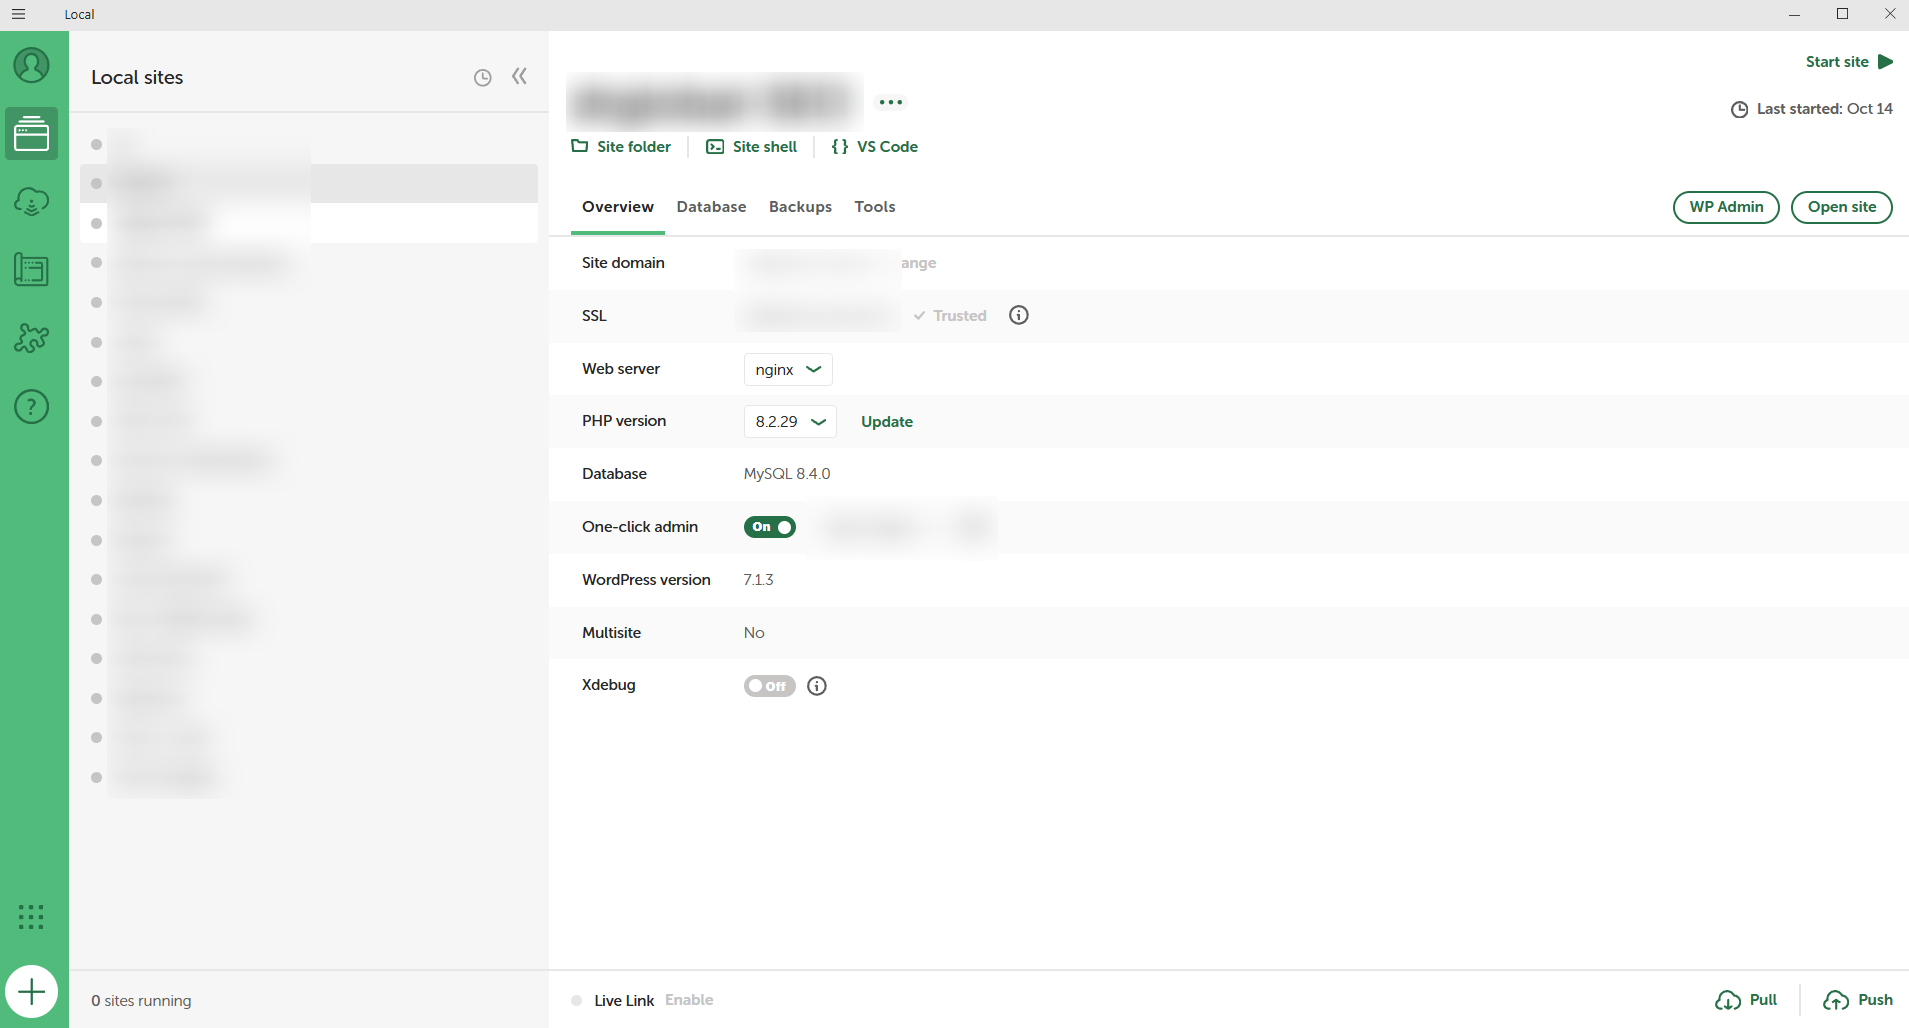1909x1028 pixels.
Task: Click the SSL info icon
Action: click(1019, 315)
